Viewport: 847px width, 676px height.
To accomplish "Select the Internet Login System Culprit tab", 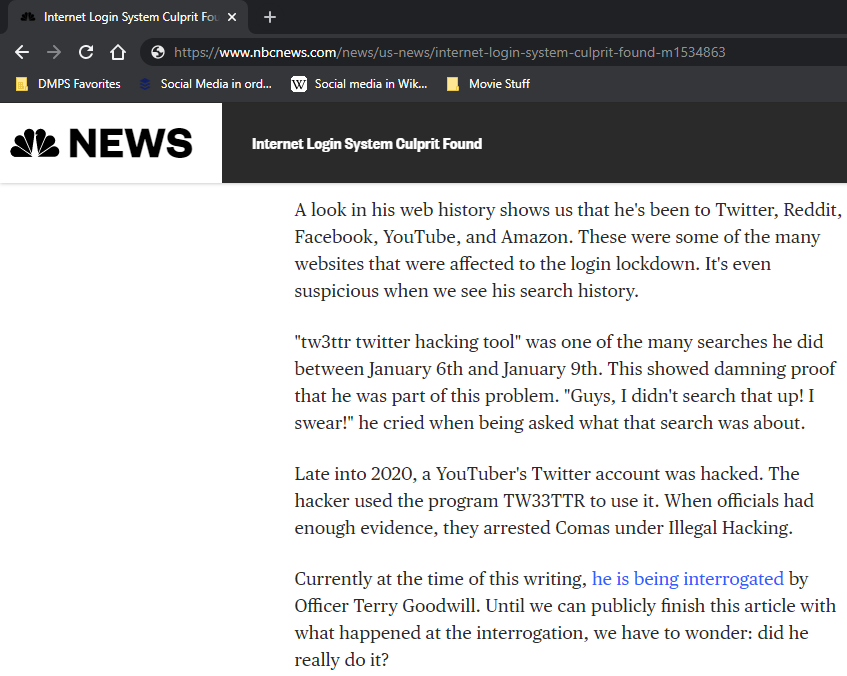I will 127,17.
